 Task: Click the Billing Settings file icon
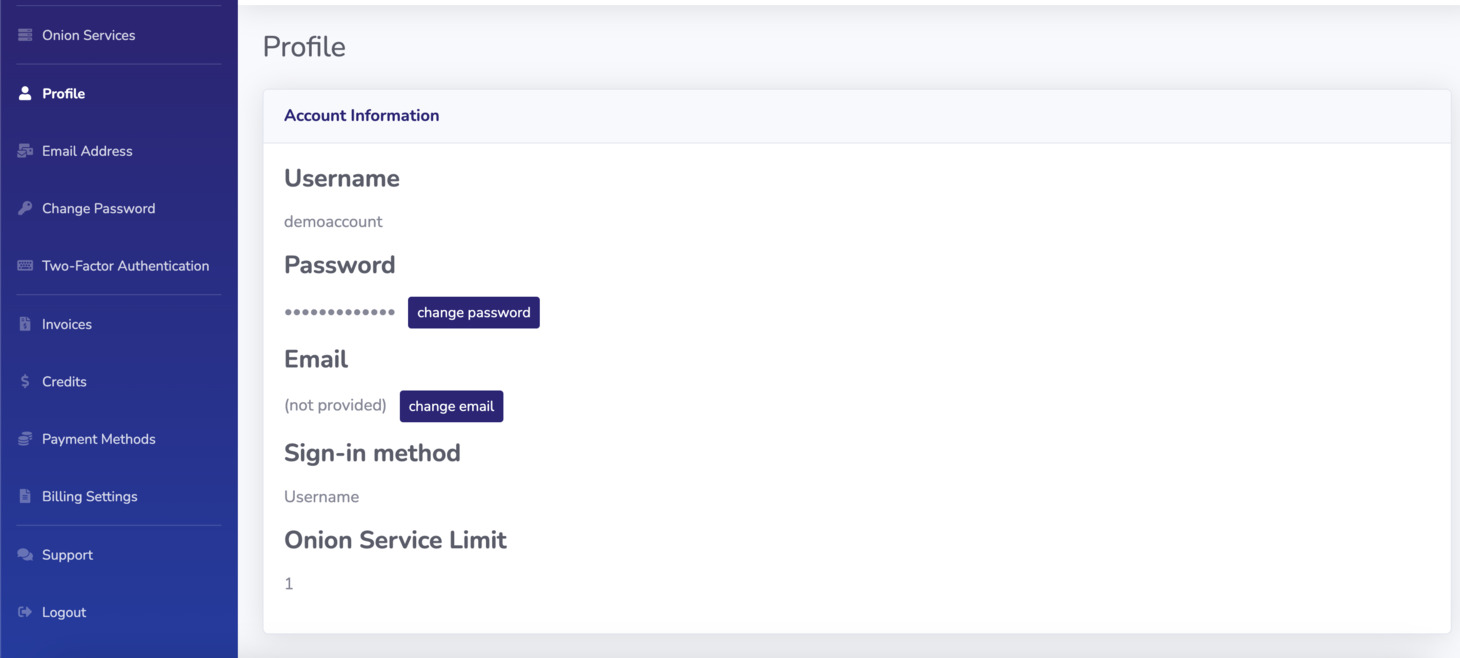click(25, 496)
